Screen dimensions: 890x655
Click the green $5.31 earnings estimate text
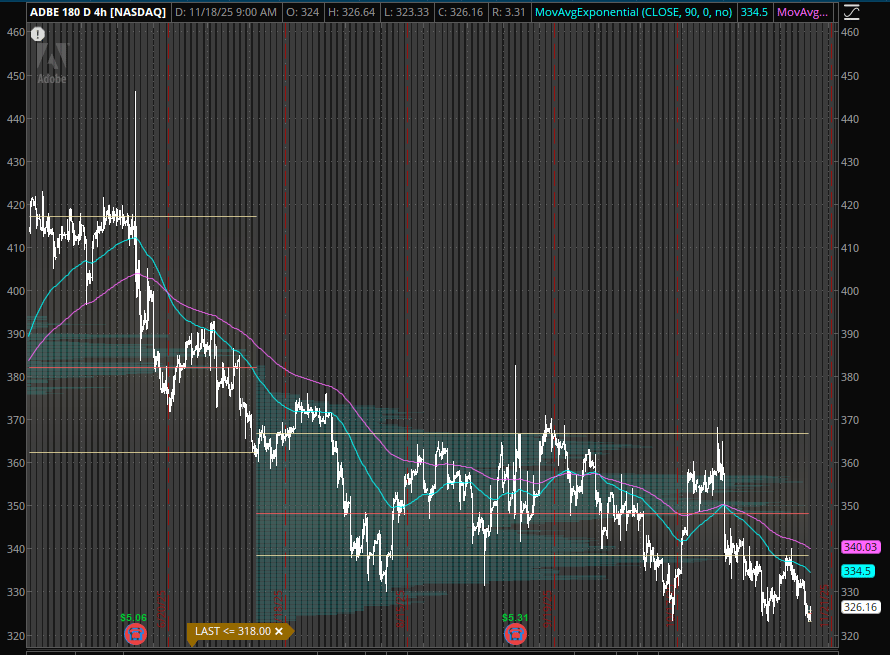(x=515, y=618)
